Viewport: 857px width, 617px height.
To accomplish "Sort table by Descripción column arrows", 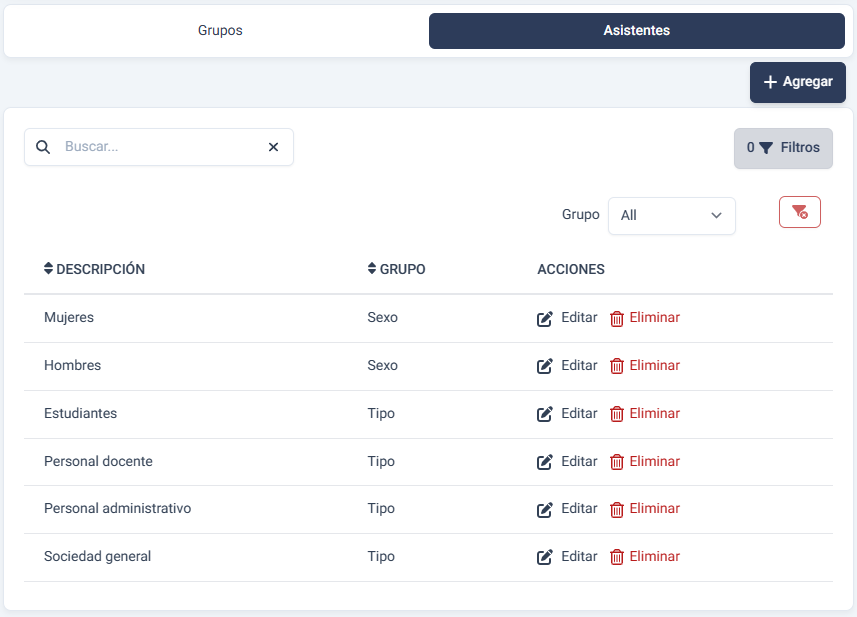I will click(x=48, y=269).
